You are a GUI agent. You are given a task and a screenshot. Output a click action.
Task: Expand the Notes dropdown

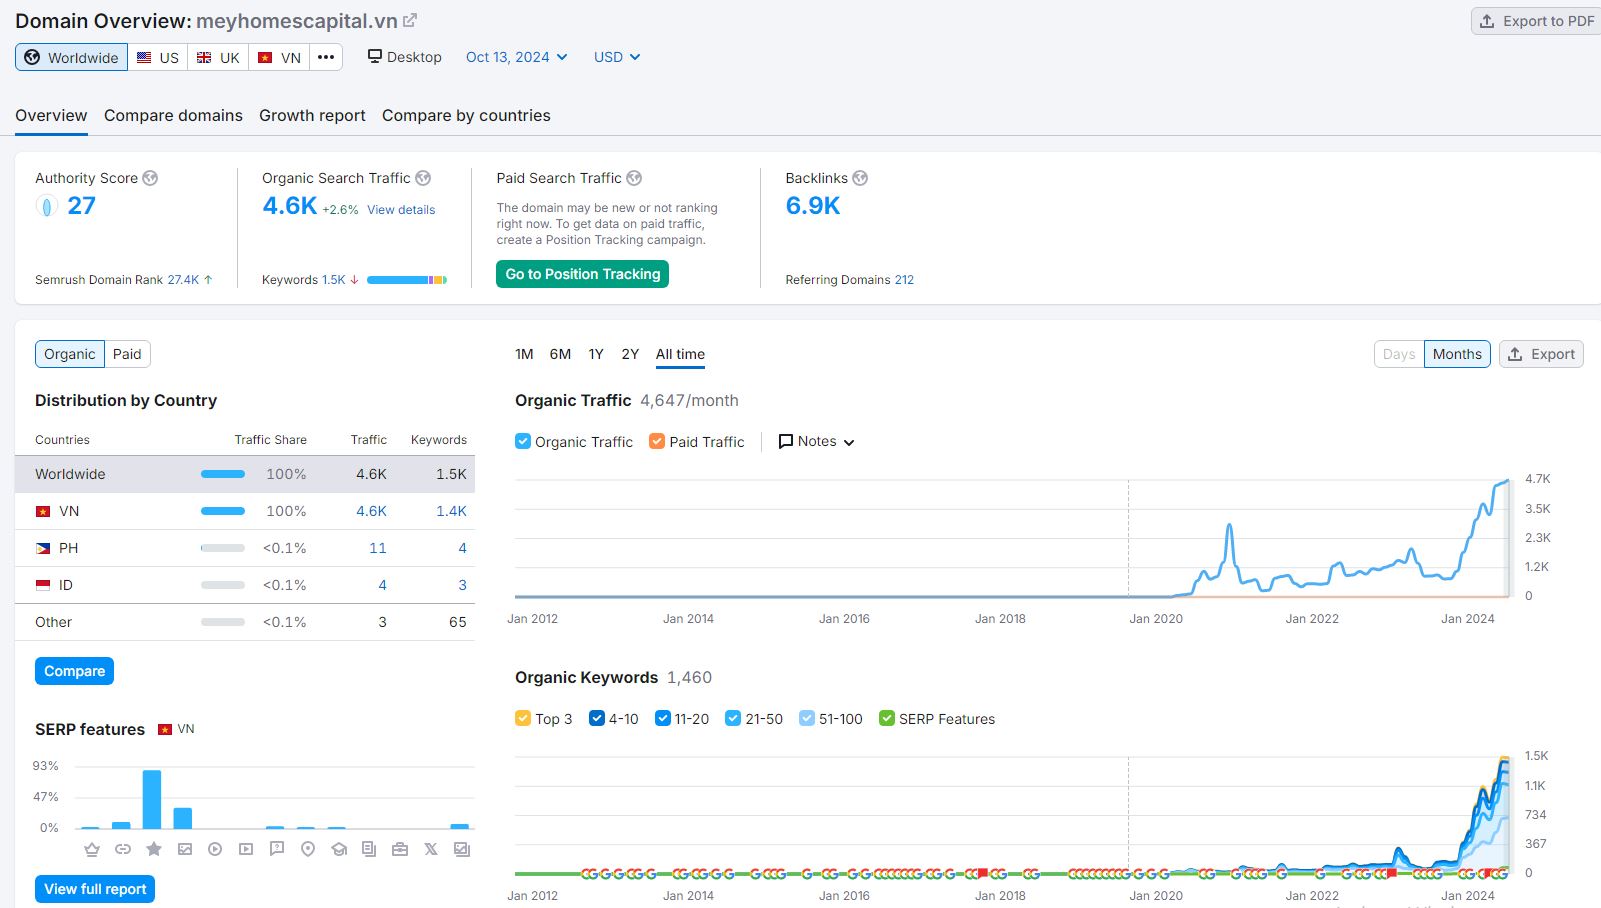coord(817,441)
